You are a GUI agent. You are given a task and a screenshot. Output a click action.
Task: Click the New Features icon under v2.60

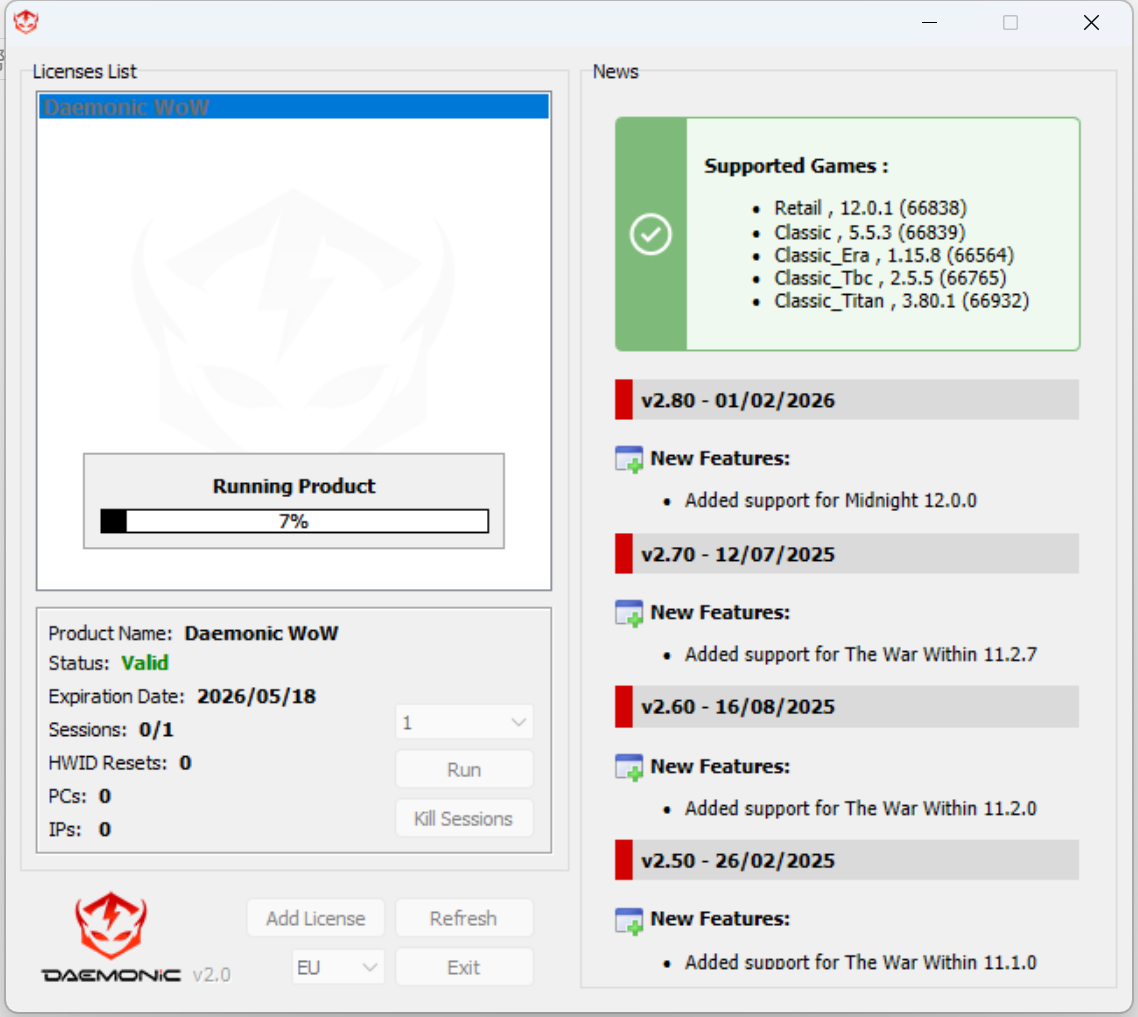[x=629, y=767]
